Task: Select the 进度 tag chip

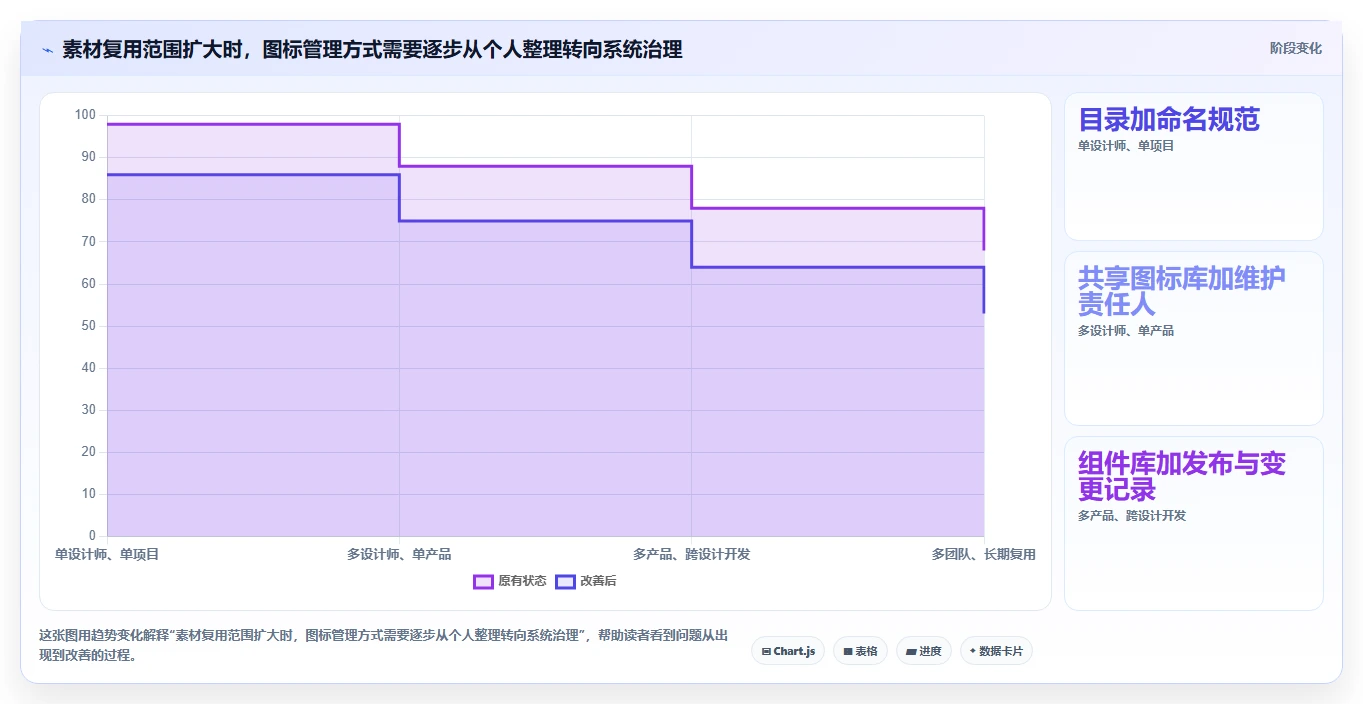Action: tap(923, 651)
